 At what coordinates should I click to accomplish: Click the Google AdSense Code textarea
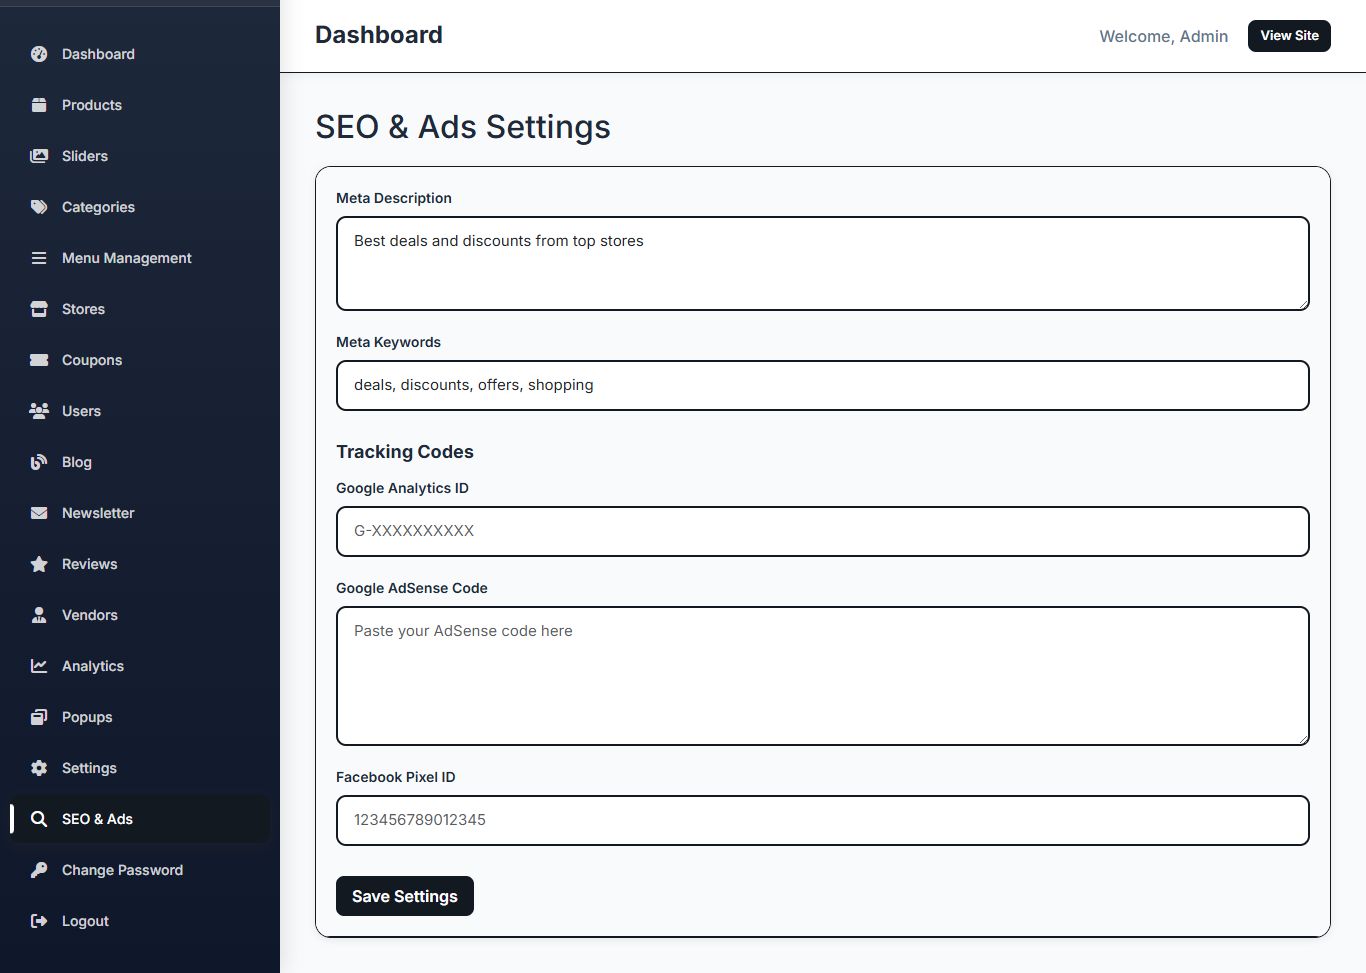(822, 676)
